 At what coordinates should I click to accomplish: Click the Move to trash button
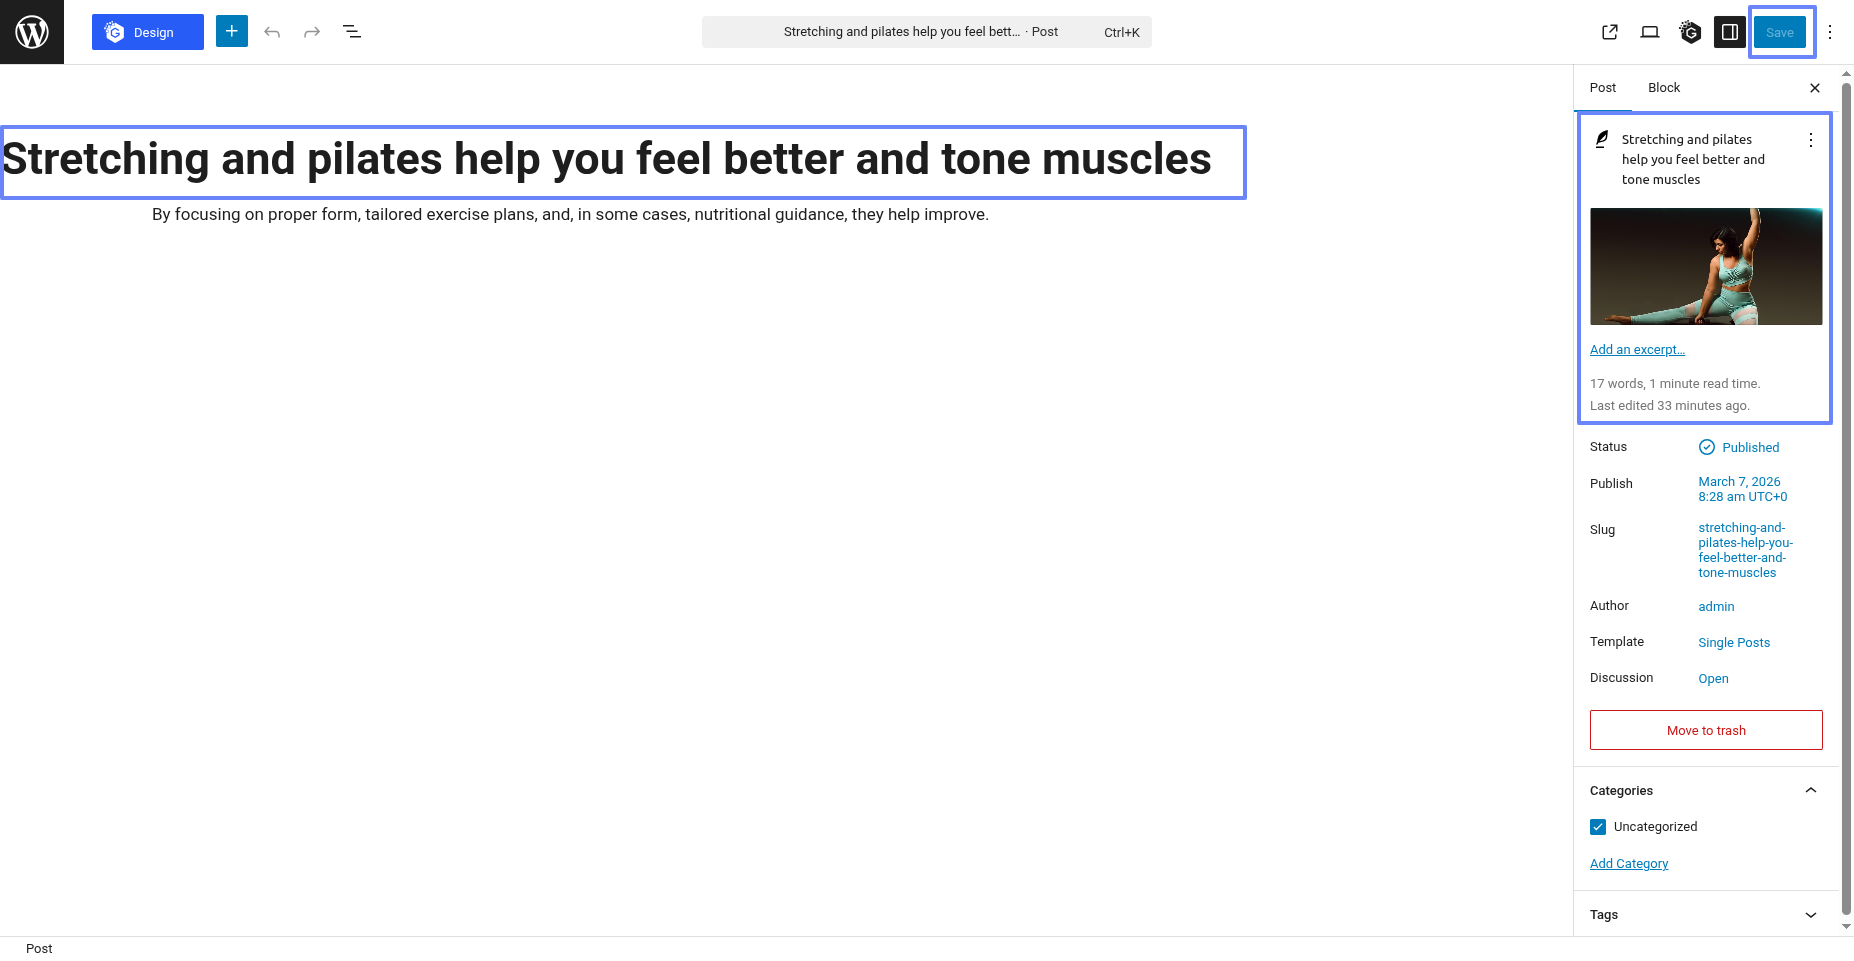1706,730
